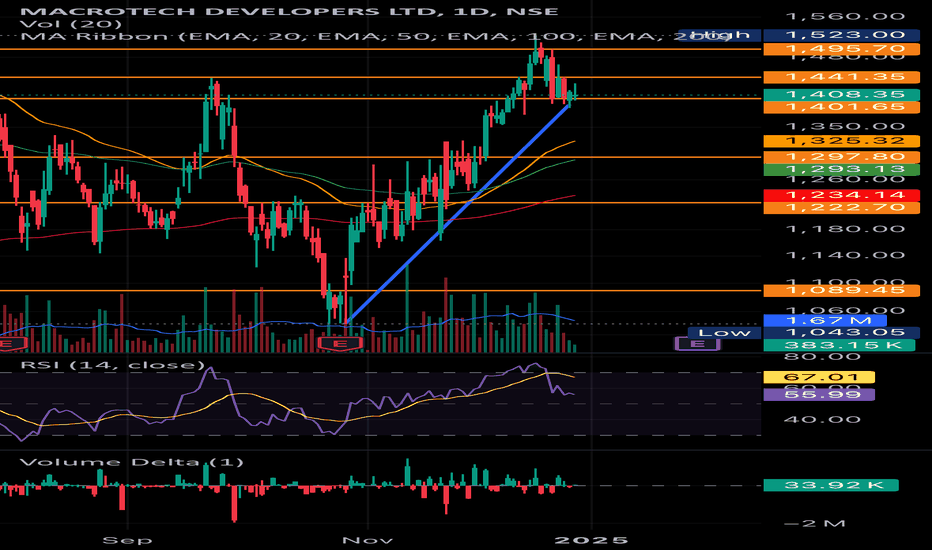
Task: Click the 2025 date label on time axis
Action: pyautogui.click(x=590, y=540)
